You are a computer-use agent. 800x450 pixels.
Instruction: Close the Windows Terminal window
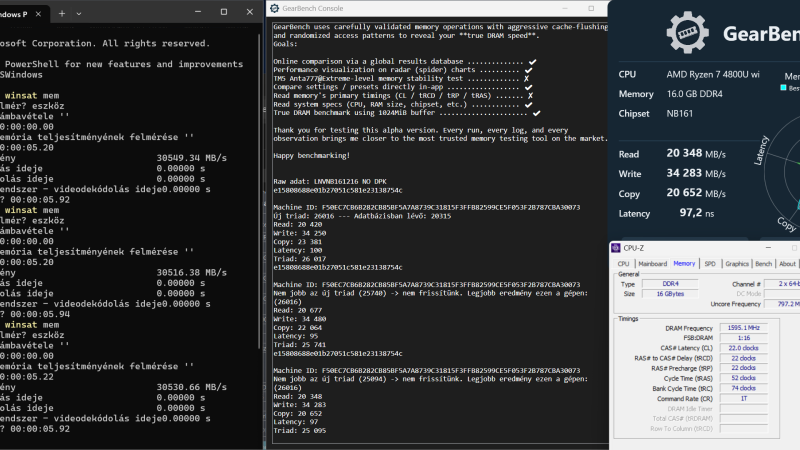[x=249, y=12]
